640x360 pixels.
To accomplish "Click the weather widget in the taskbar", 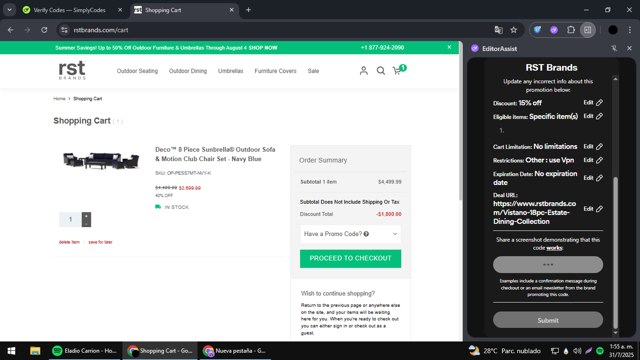I will [x=504, y=351].
